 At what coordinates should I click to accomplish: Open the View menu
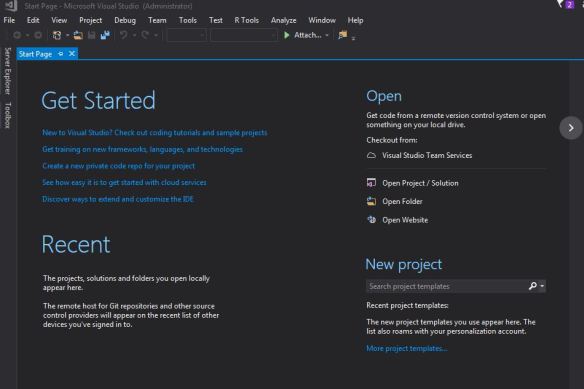click(59, 20)
